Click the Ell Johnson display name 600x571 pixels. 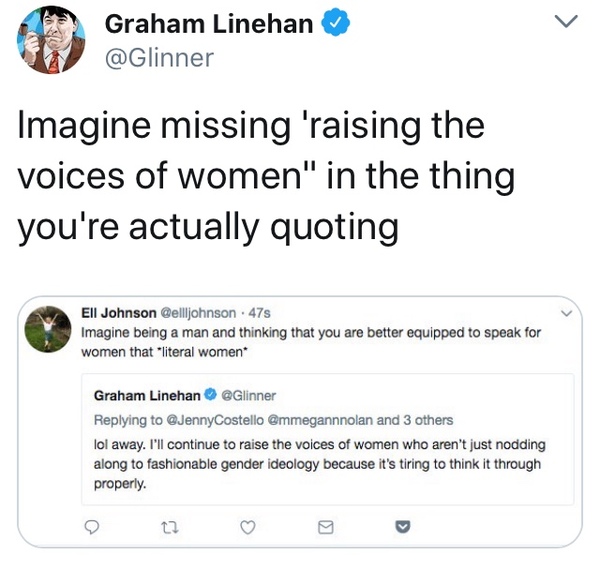coord(121,314)
